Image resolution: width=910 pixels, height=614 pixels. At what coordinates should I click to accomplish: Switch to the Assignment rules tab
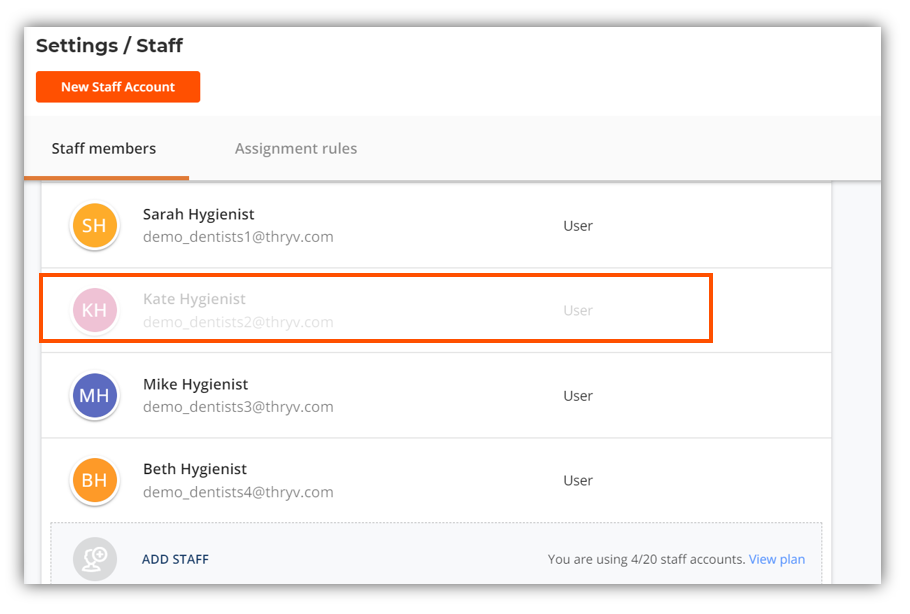[296, 149]
